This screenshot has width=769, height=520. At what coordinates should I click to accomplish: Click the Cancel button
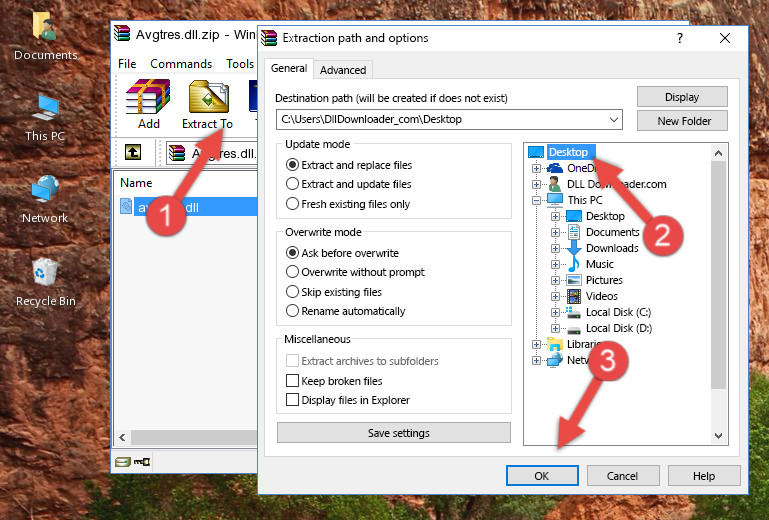coord(622,476)
